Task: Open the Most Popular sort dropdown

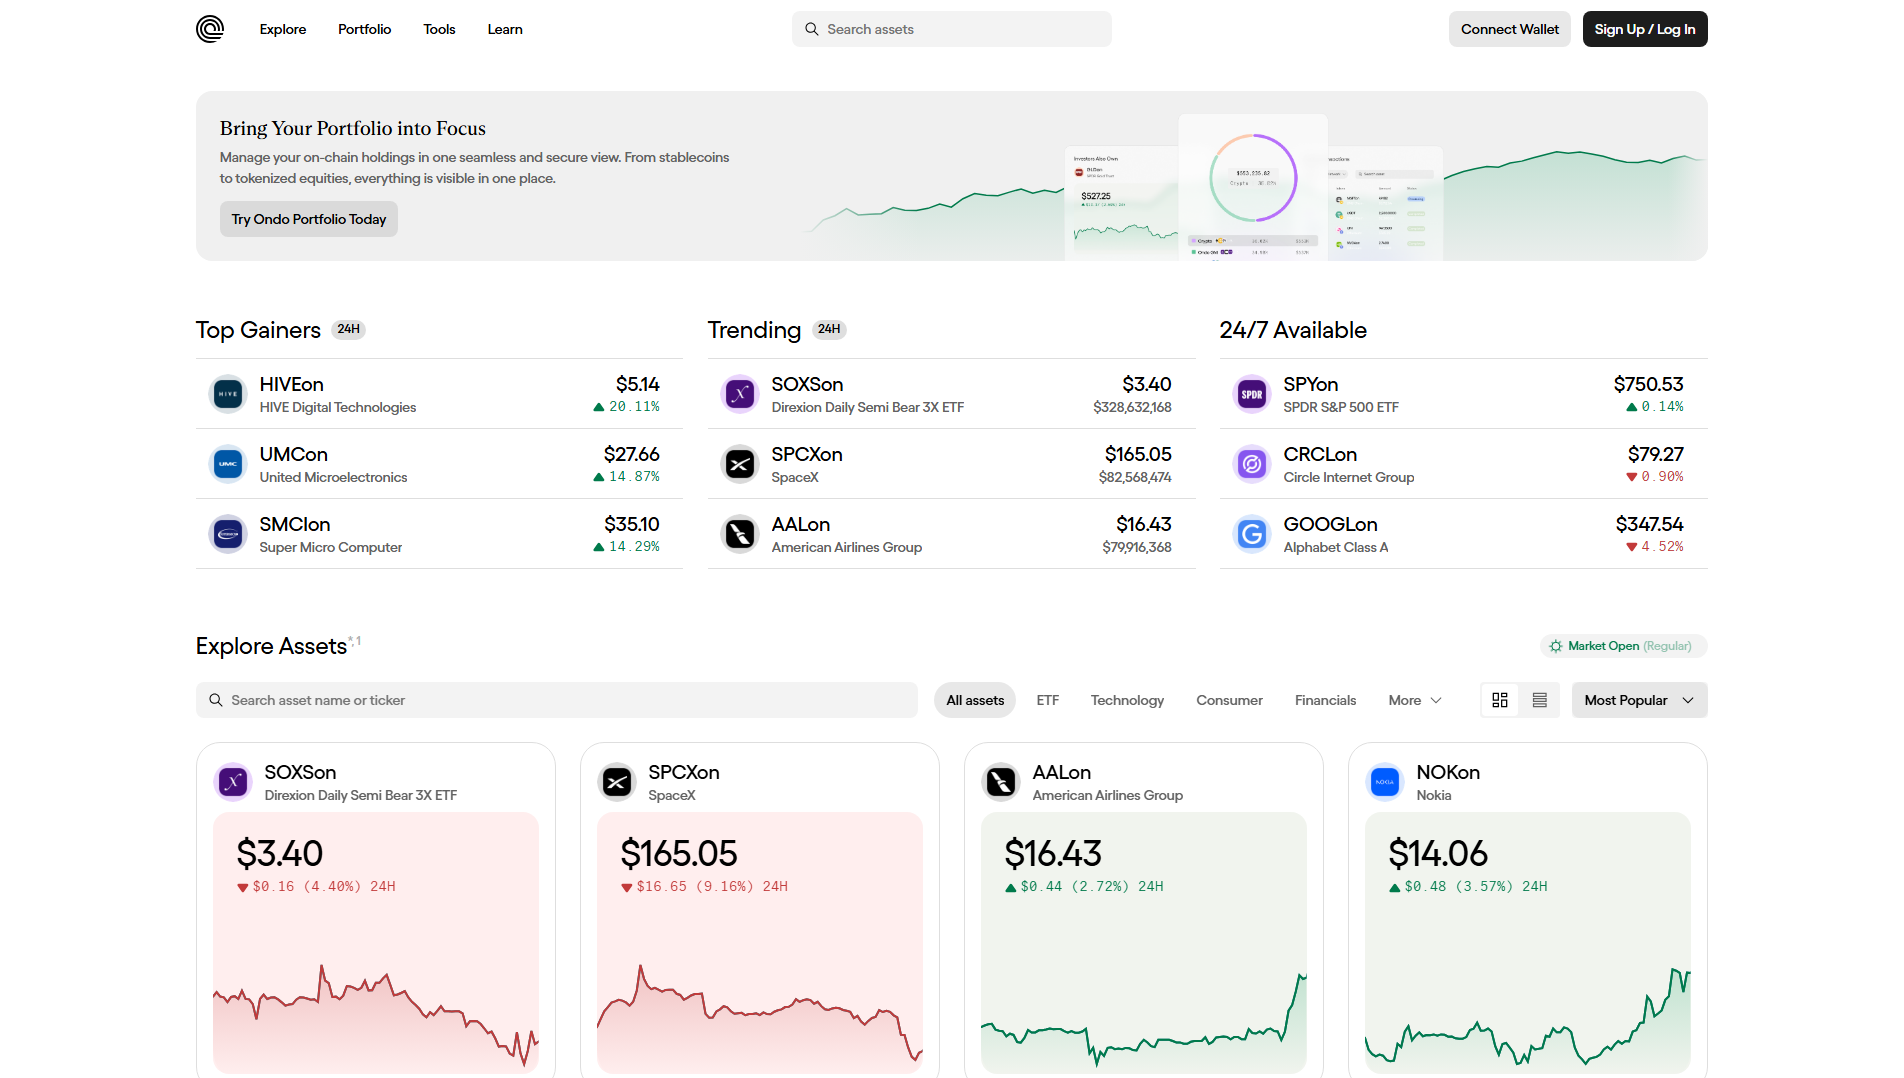Action: click(x=1640, y=700)
